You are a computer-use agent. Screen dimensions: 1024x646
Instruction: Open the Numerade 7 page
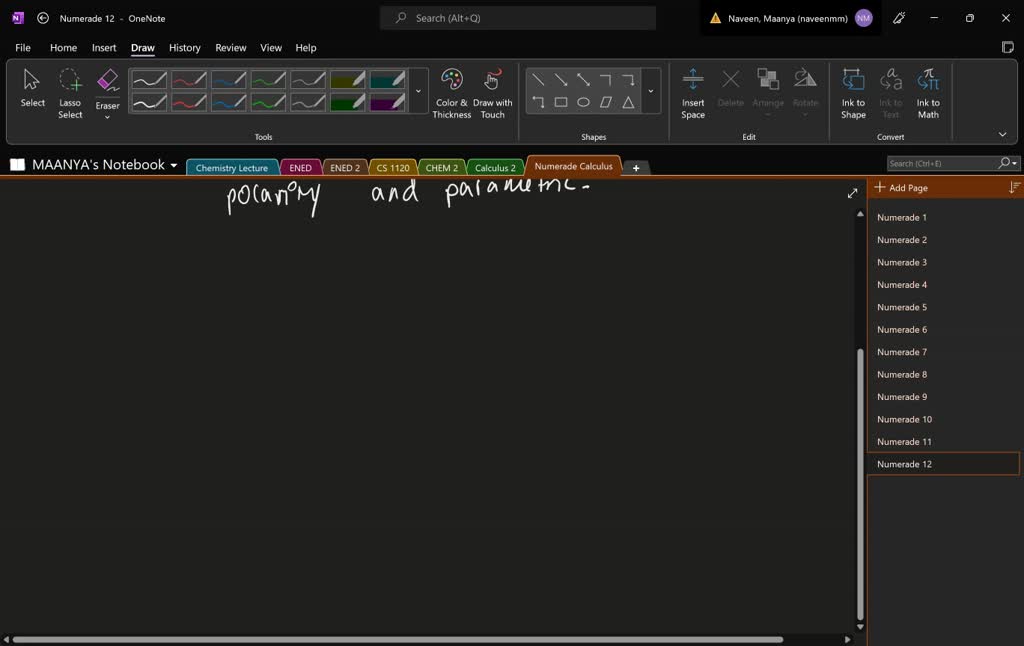(902, 352)
